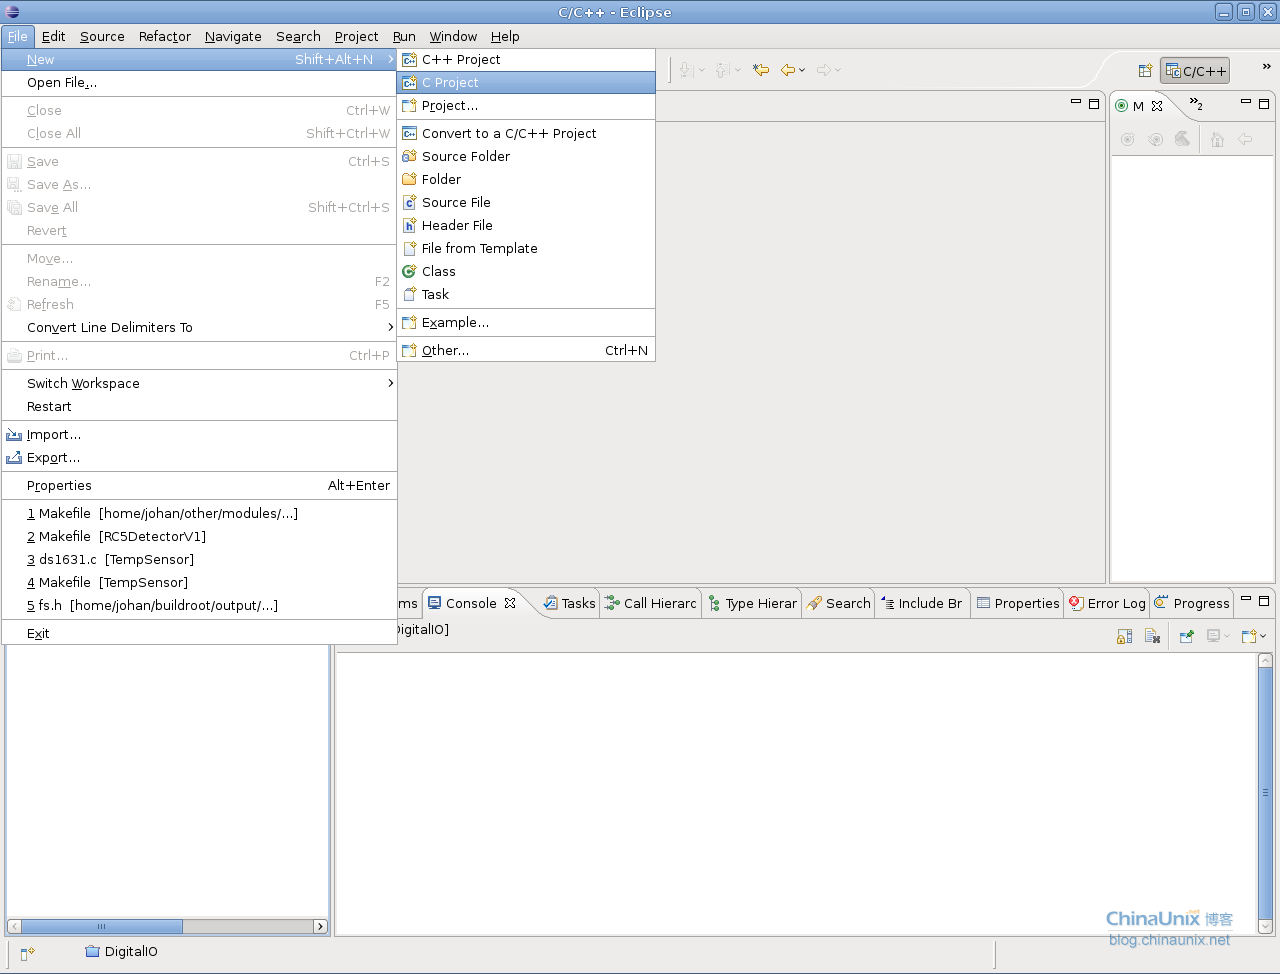1280x974 pixels.
Task: Choose Folder in the New submenu
Action: 526,179
